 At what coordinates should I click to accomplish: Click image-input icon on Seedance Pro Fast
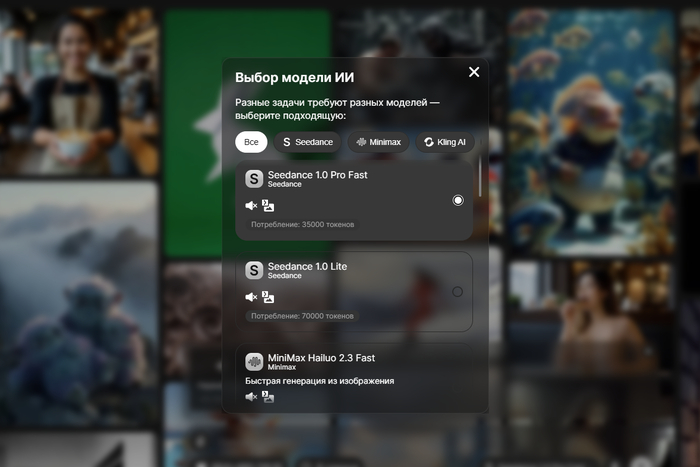pos(268,206)
